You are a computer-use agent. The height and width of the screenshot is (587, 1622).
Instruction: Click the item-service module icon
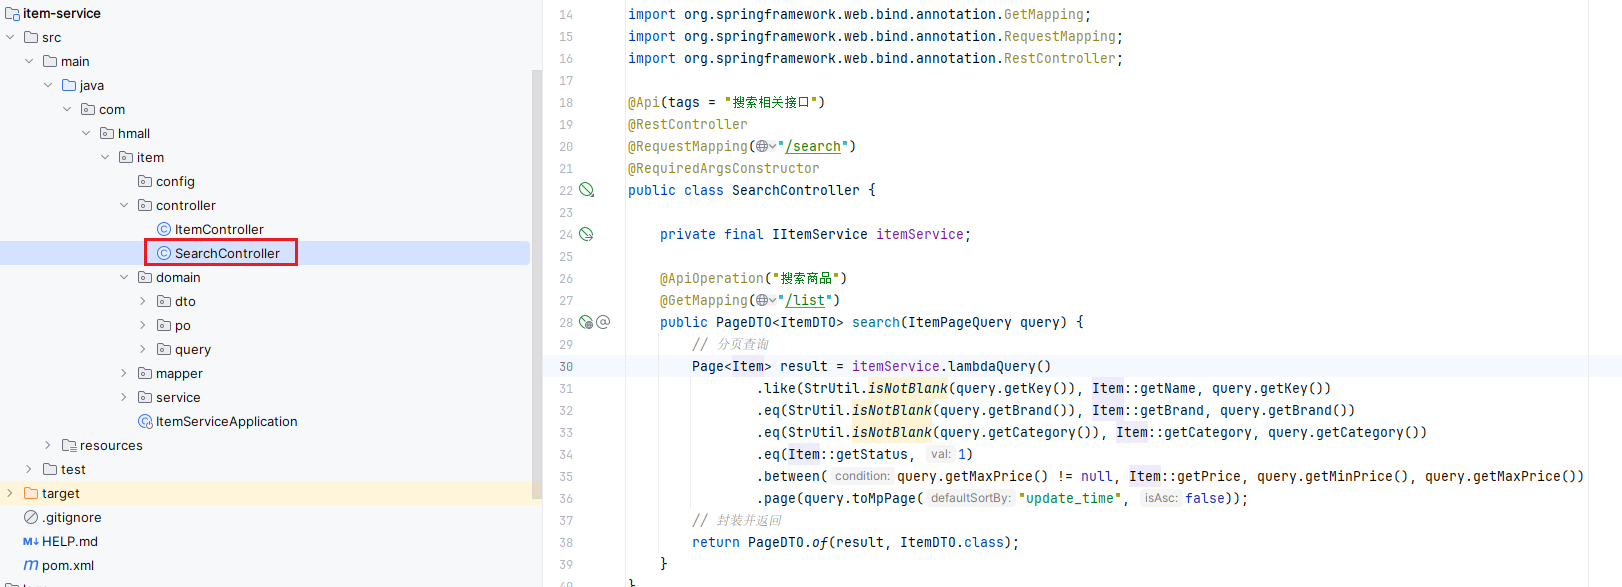pyautogui.click(x=12, y=13)
